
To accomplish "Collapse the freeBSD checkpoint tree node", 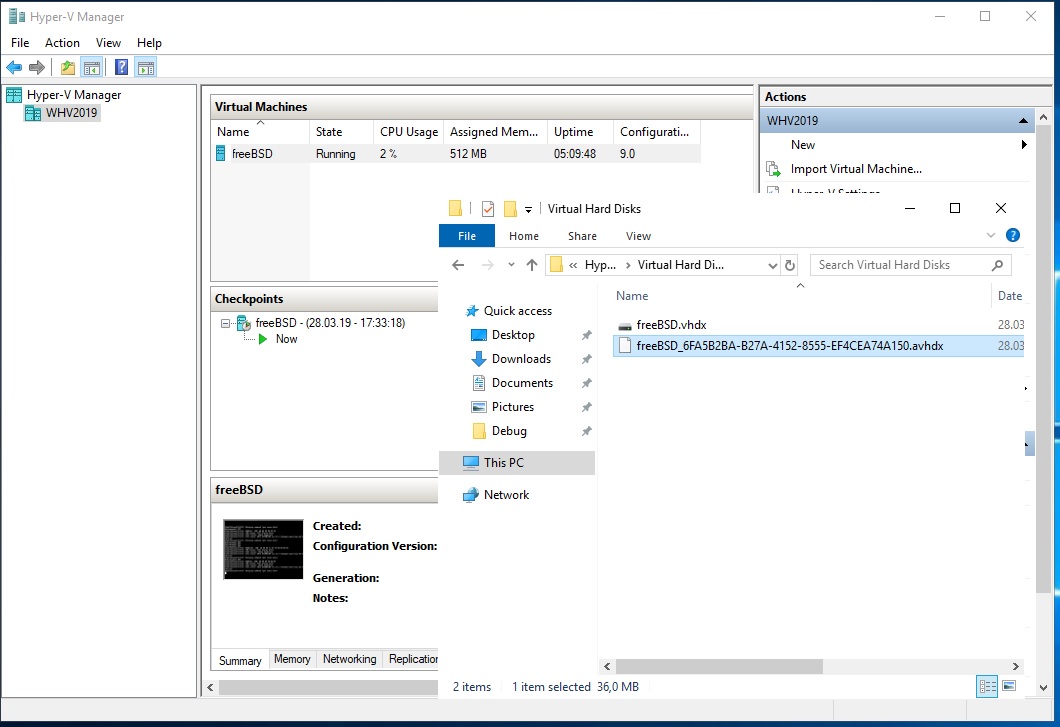I will pos(225,323).
